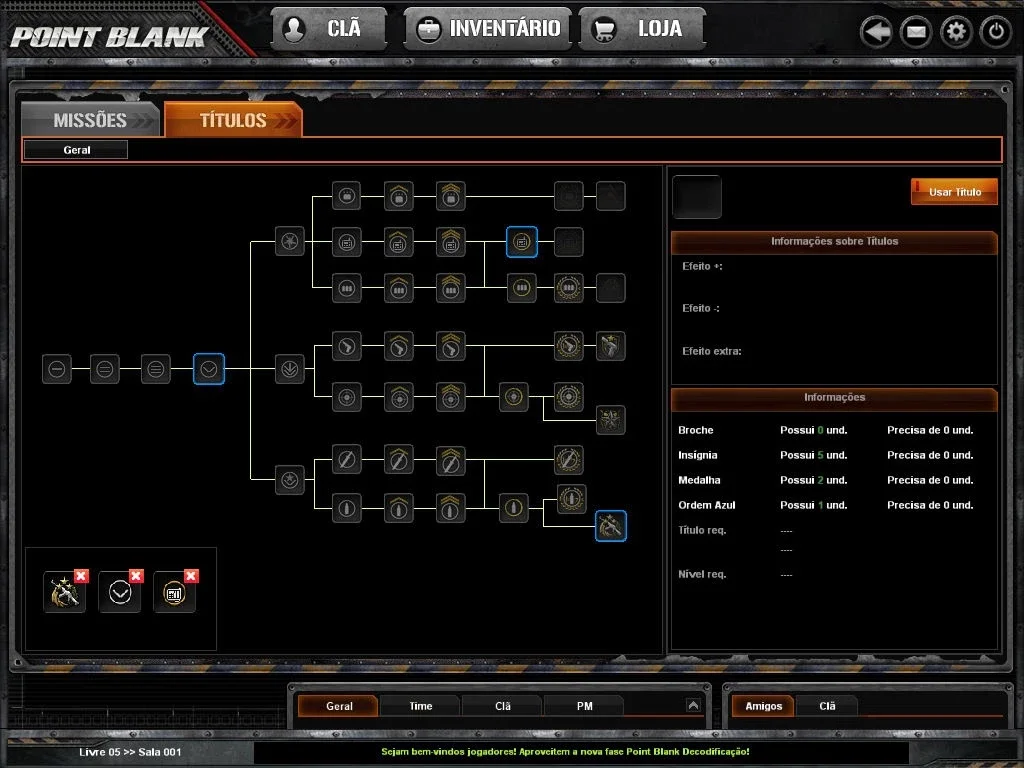This screenshot has width=1024, height=768.
Task: Click the blue-highlighted down-chevron title in the tree
Action: tap(209, 369)
